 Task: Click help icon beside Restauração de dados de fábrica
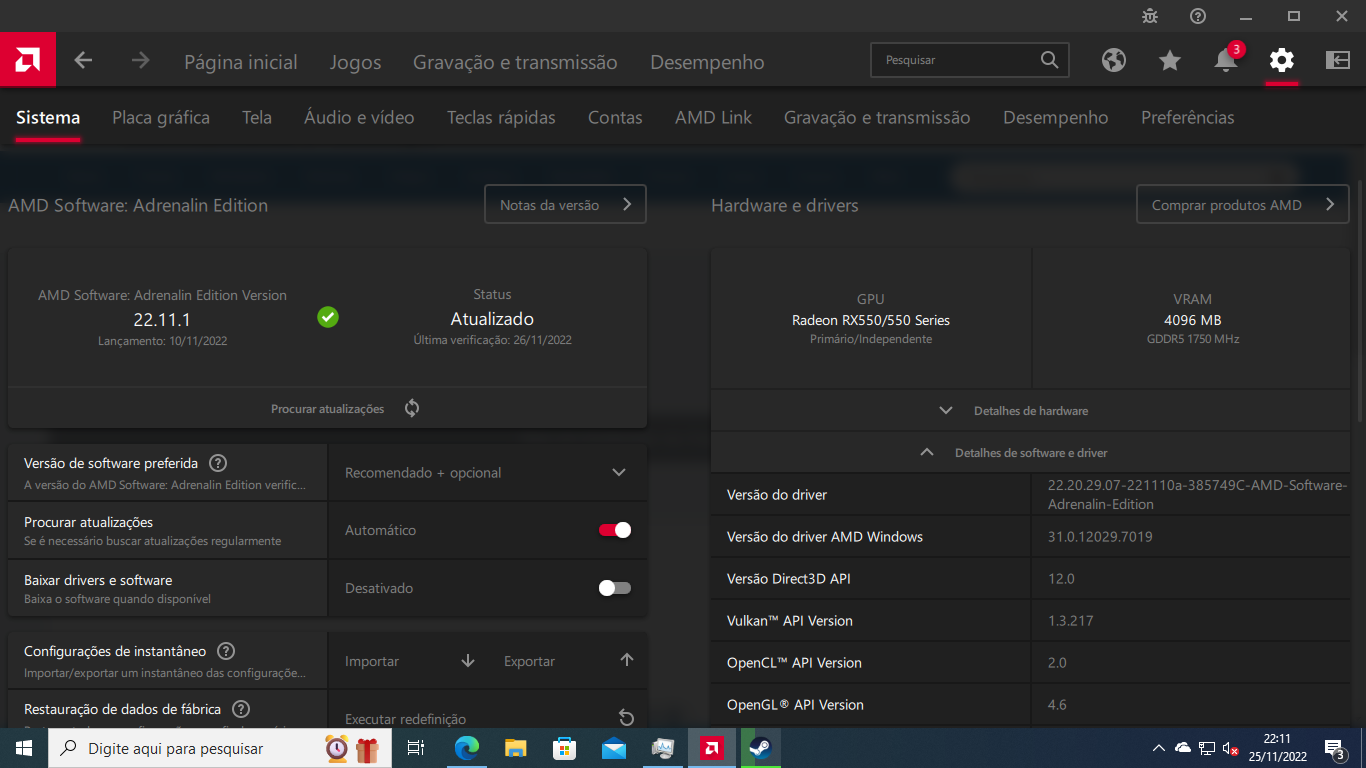pos(240,709)
